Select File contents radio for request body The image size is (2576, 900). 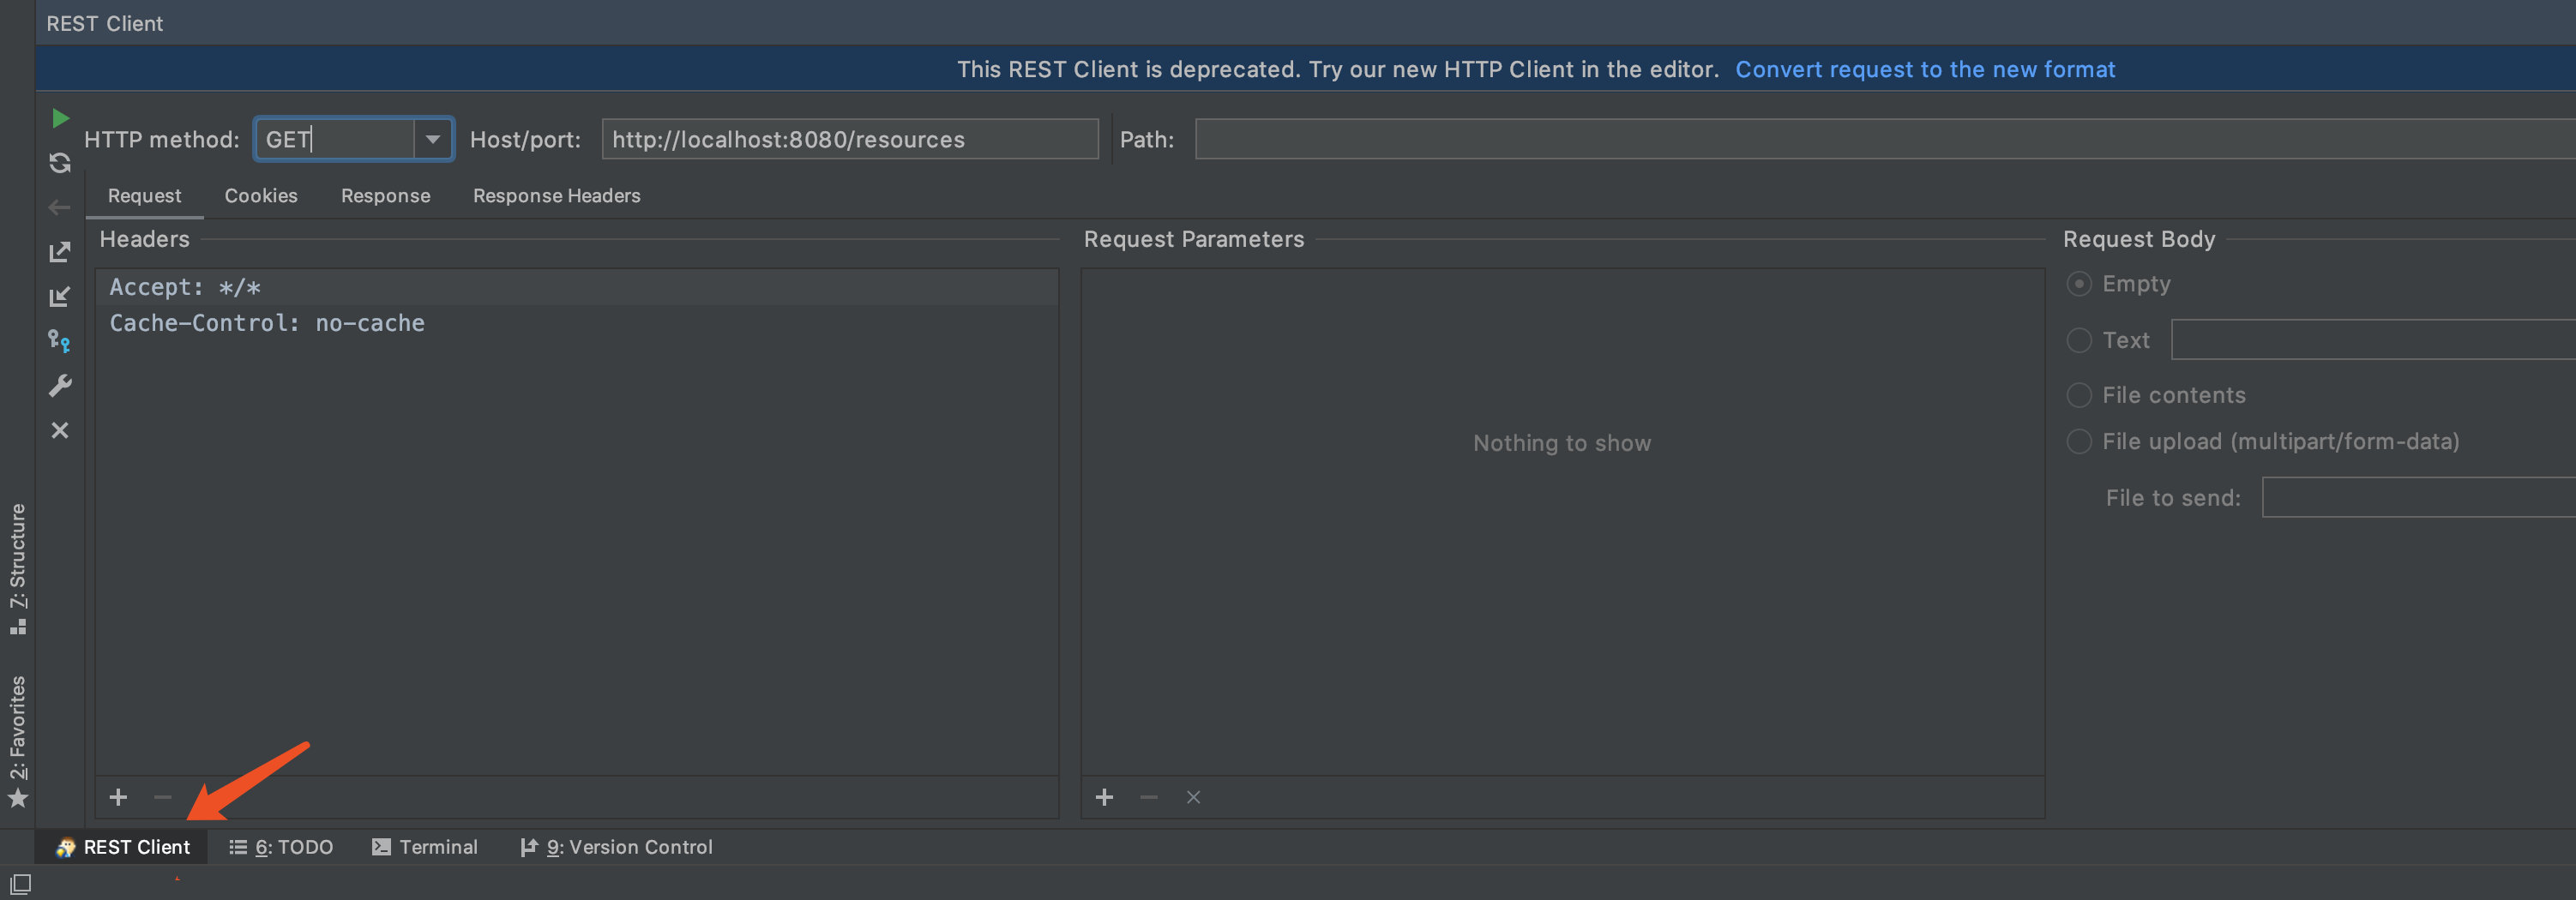click(x=2080, y=395)
